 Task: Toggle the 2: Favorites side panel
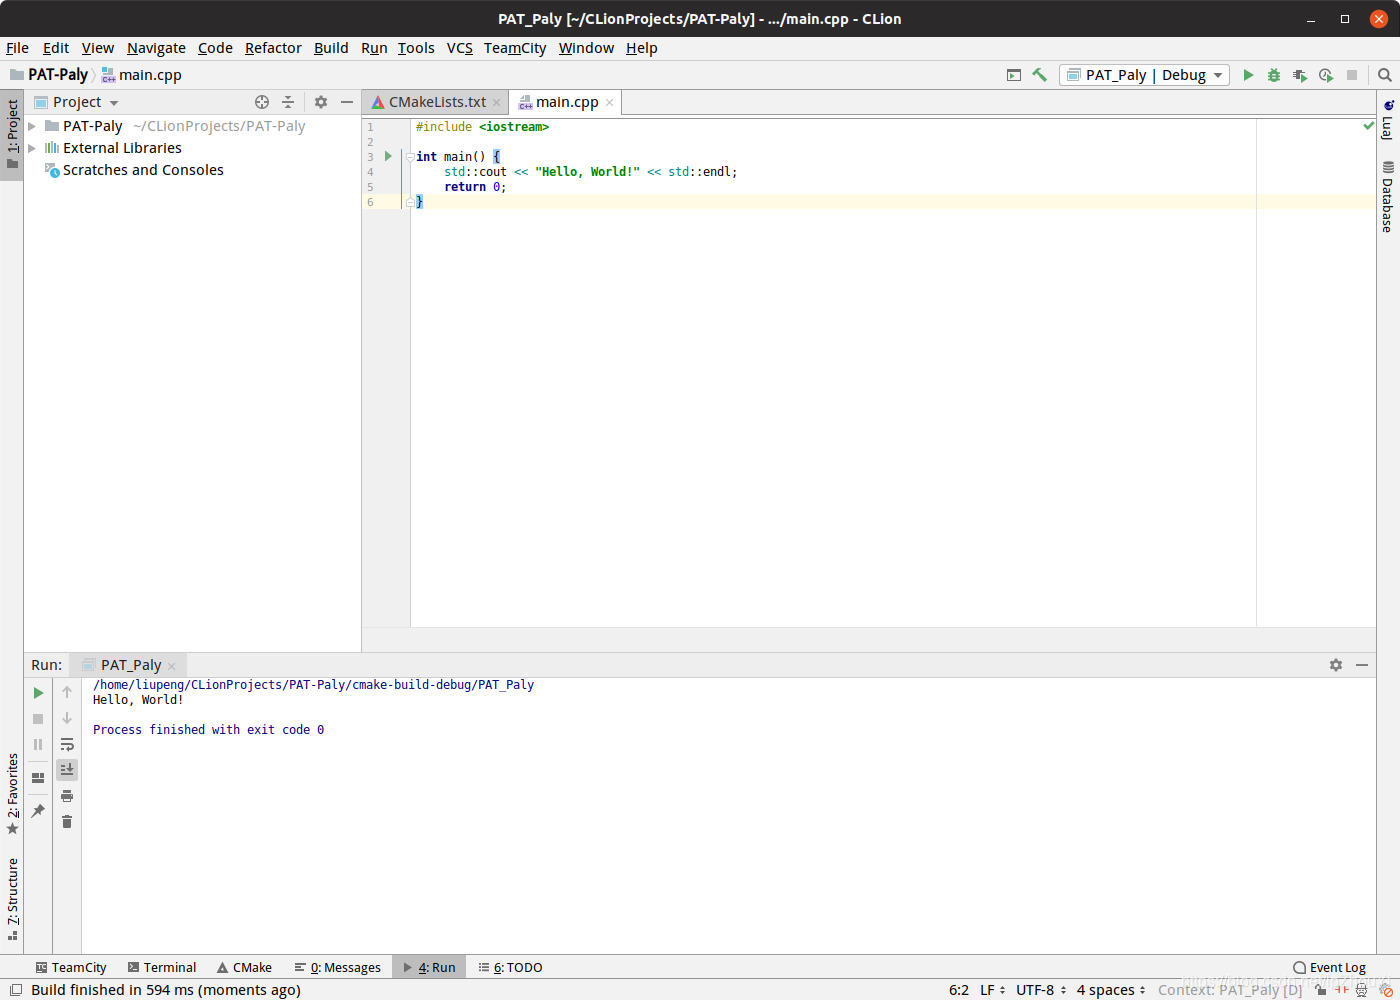click(x=12, y=795)
